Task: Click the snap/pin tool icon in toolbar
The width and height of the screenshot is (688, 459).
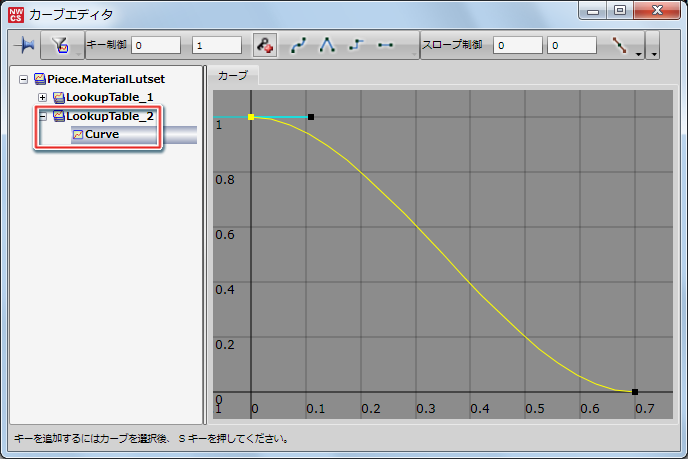Action: pyautogui.click(x=24, y=46)
